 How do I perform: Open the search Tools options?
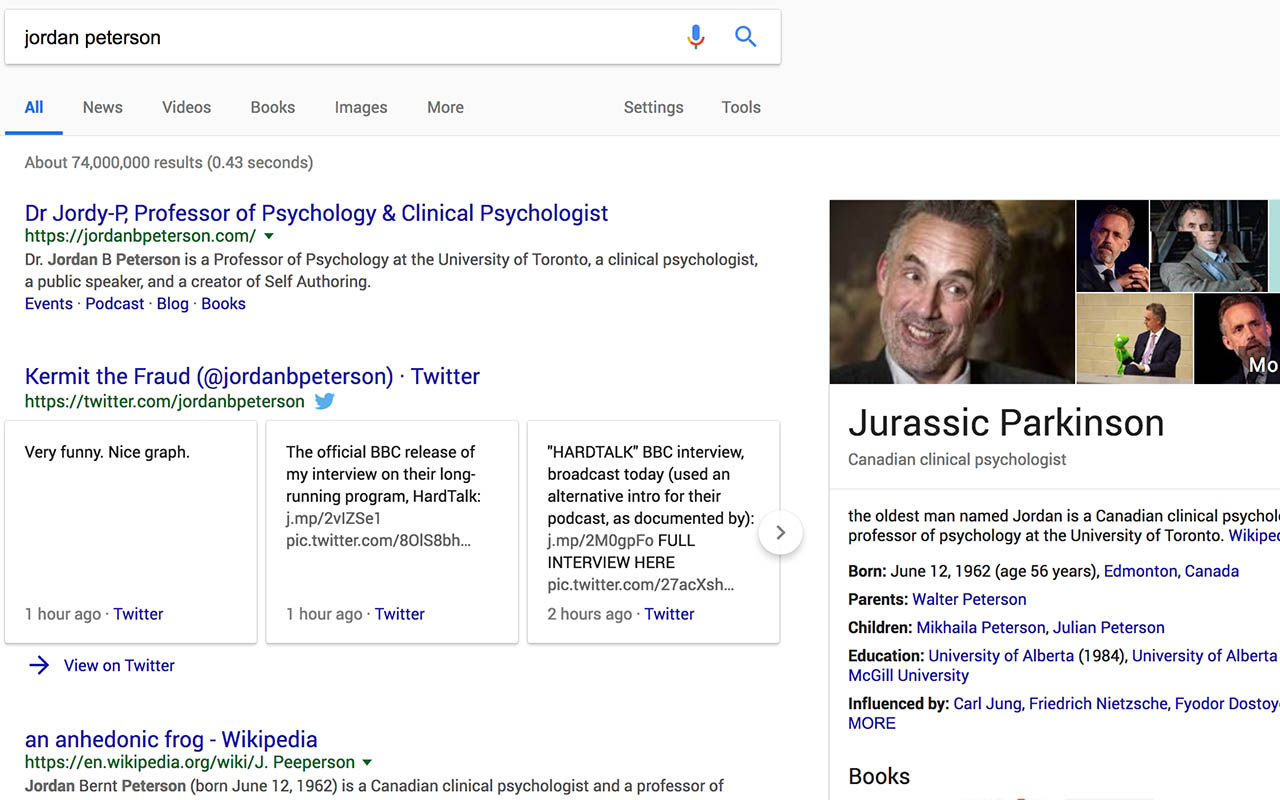pos(741,107)
